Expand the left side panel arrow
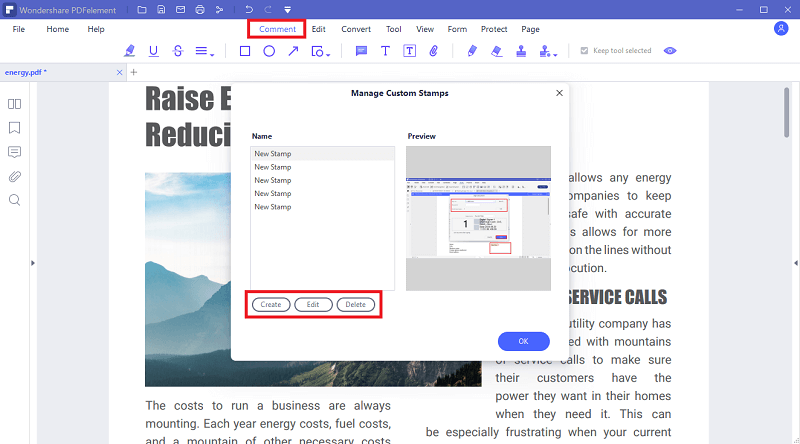 click(33, 263)
